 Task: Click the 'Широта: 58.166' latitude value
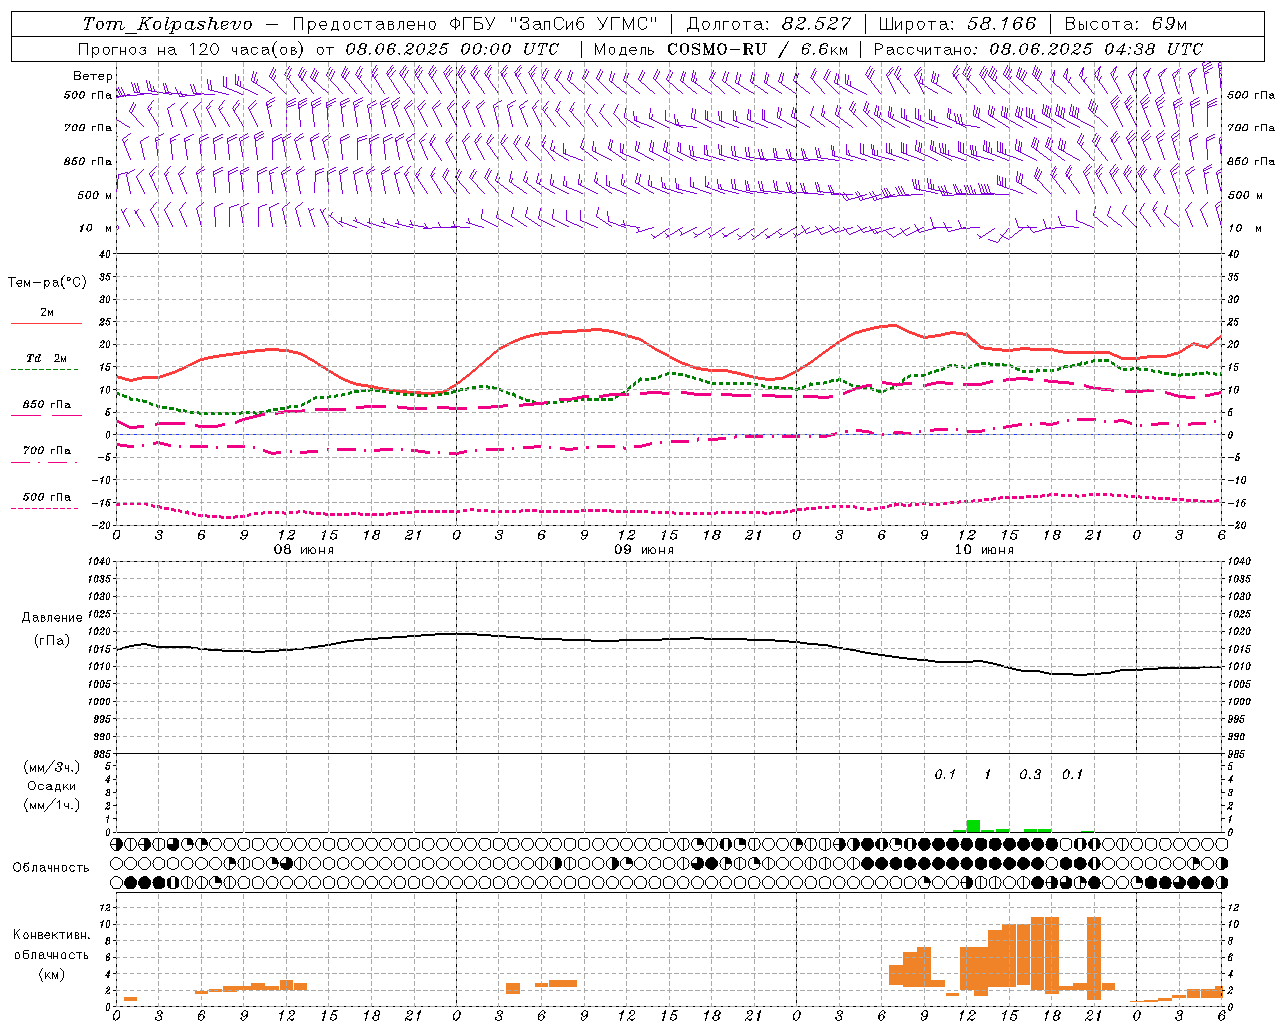pyautogui.click(x=958, y=24)
